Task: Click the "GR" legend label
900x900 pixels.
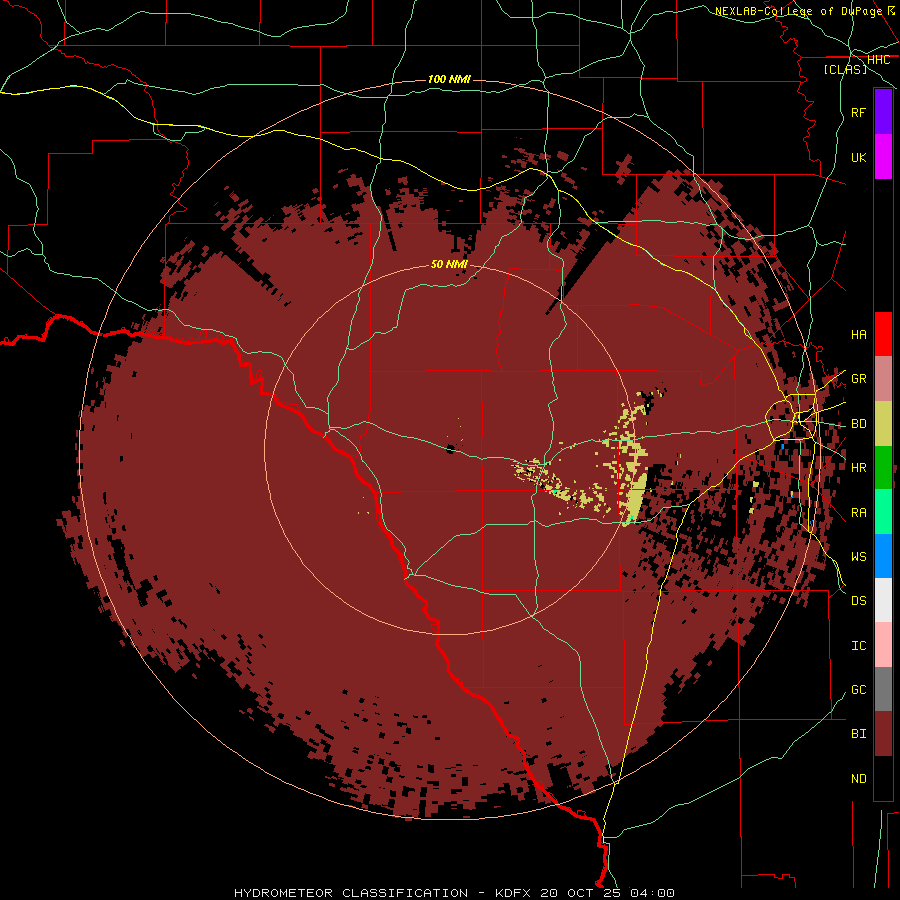Action: (x=858, y=379)
